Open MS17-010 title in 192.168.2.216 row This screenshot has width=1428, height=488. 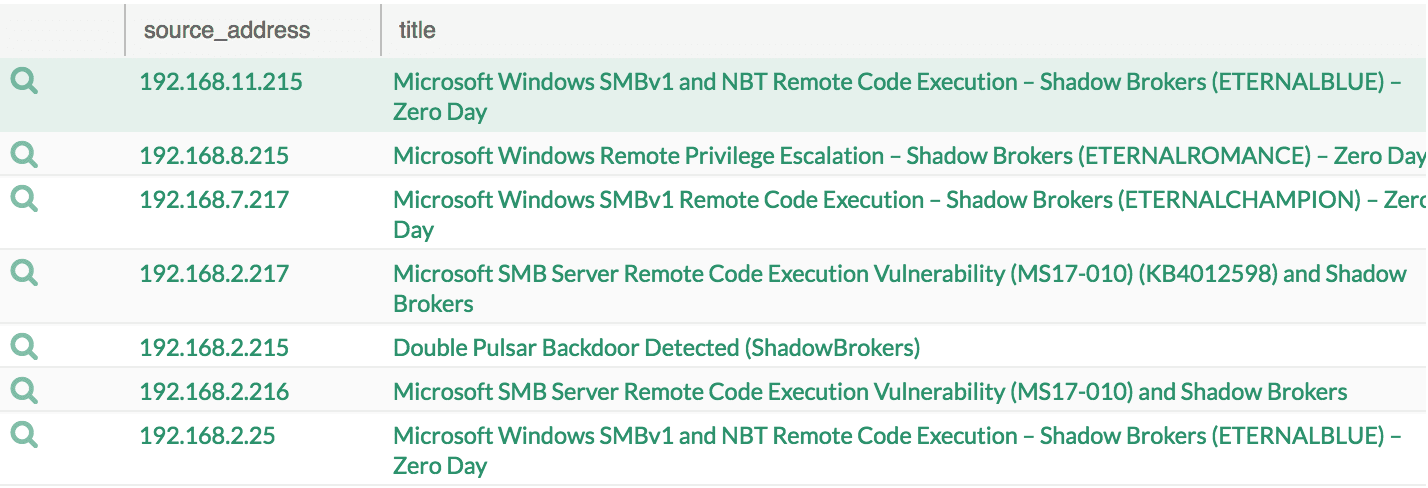870,392
